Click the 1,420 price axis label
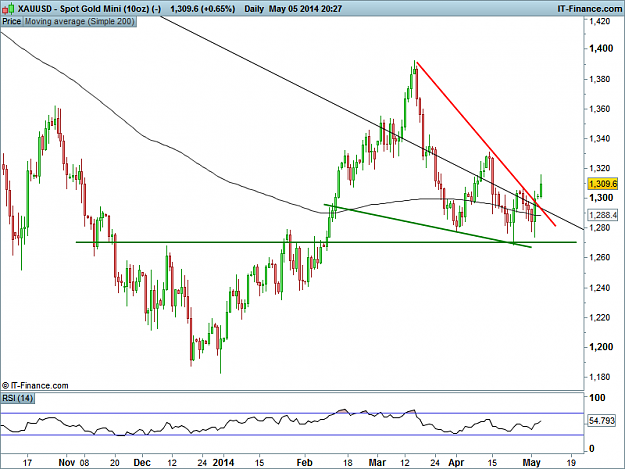The height and width of the screenshot is (469, 625). coord(600,21)
